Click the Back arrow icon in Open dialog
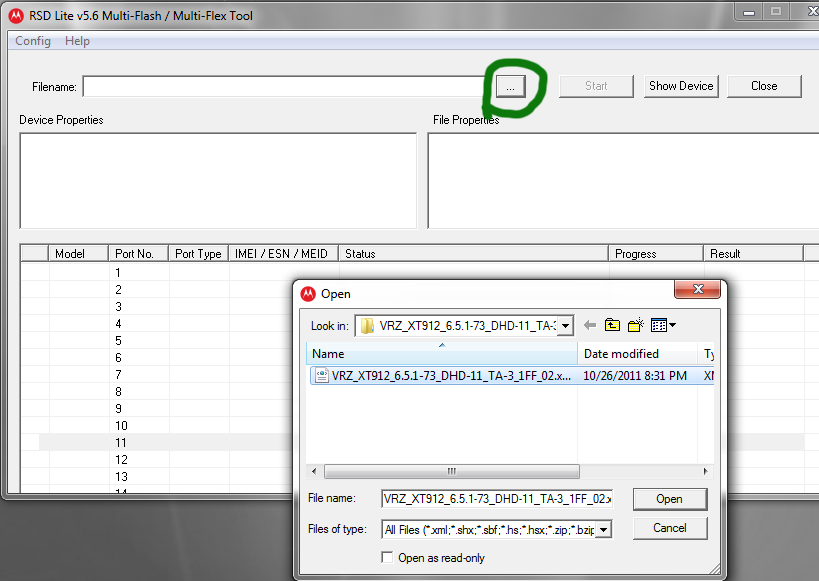 point(590,326)
